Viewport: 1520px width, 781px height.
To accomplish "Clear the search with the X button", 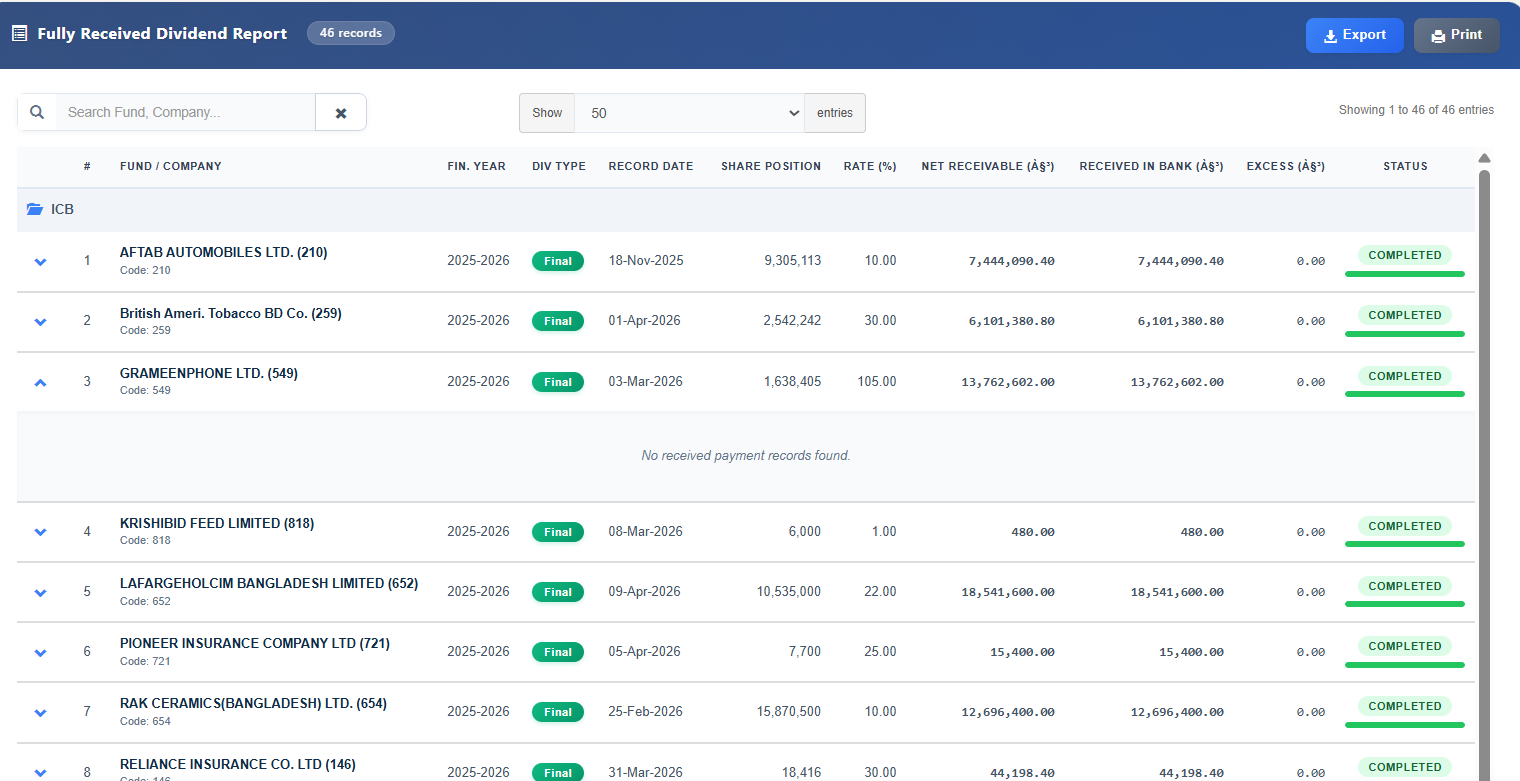I will pyautogui.click(x=341, y=113).
